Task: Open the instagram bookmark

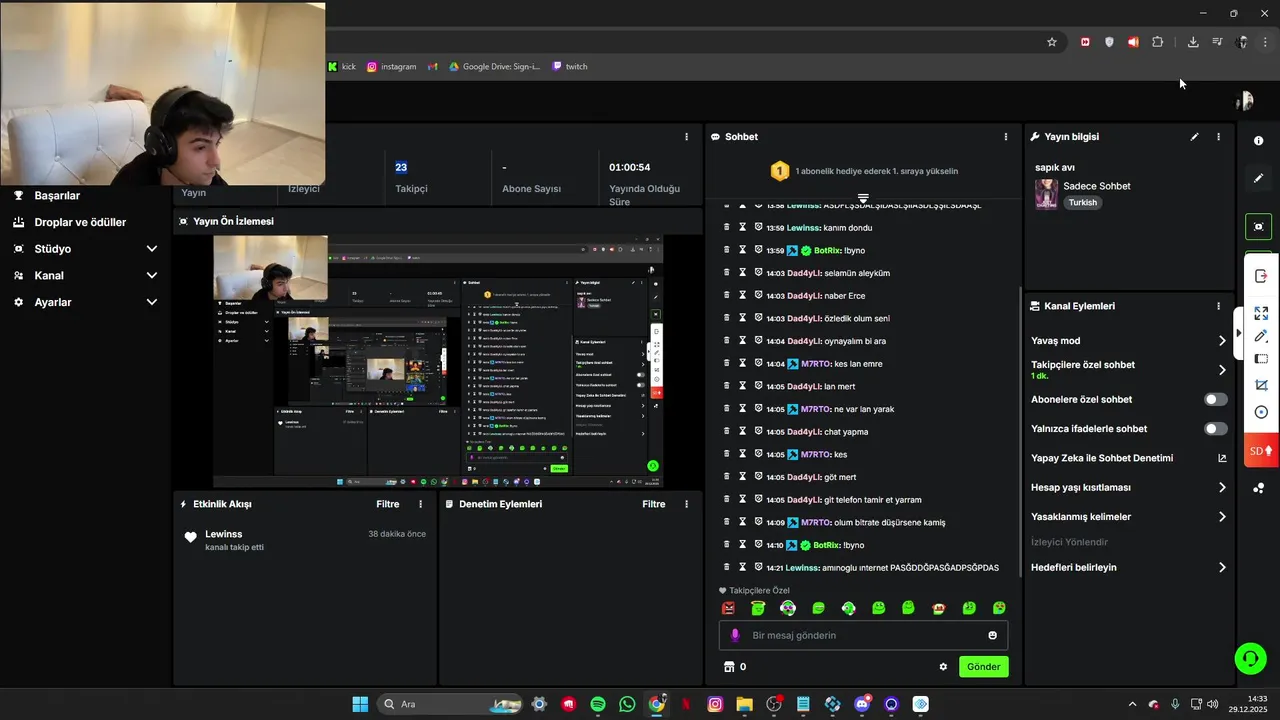Action: (391, 67)
